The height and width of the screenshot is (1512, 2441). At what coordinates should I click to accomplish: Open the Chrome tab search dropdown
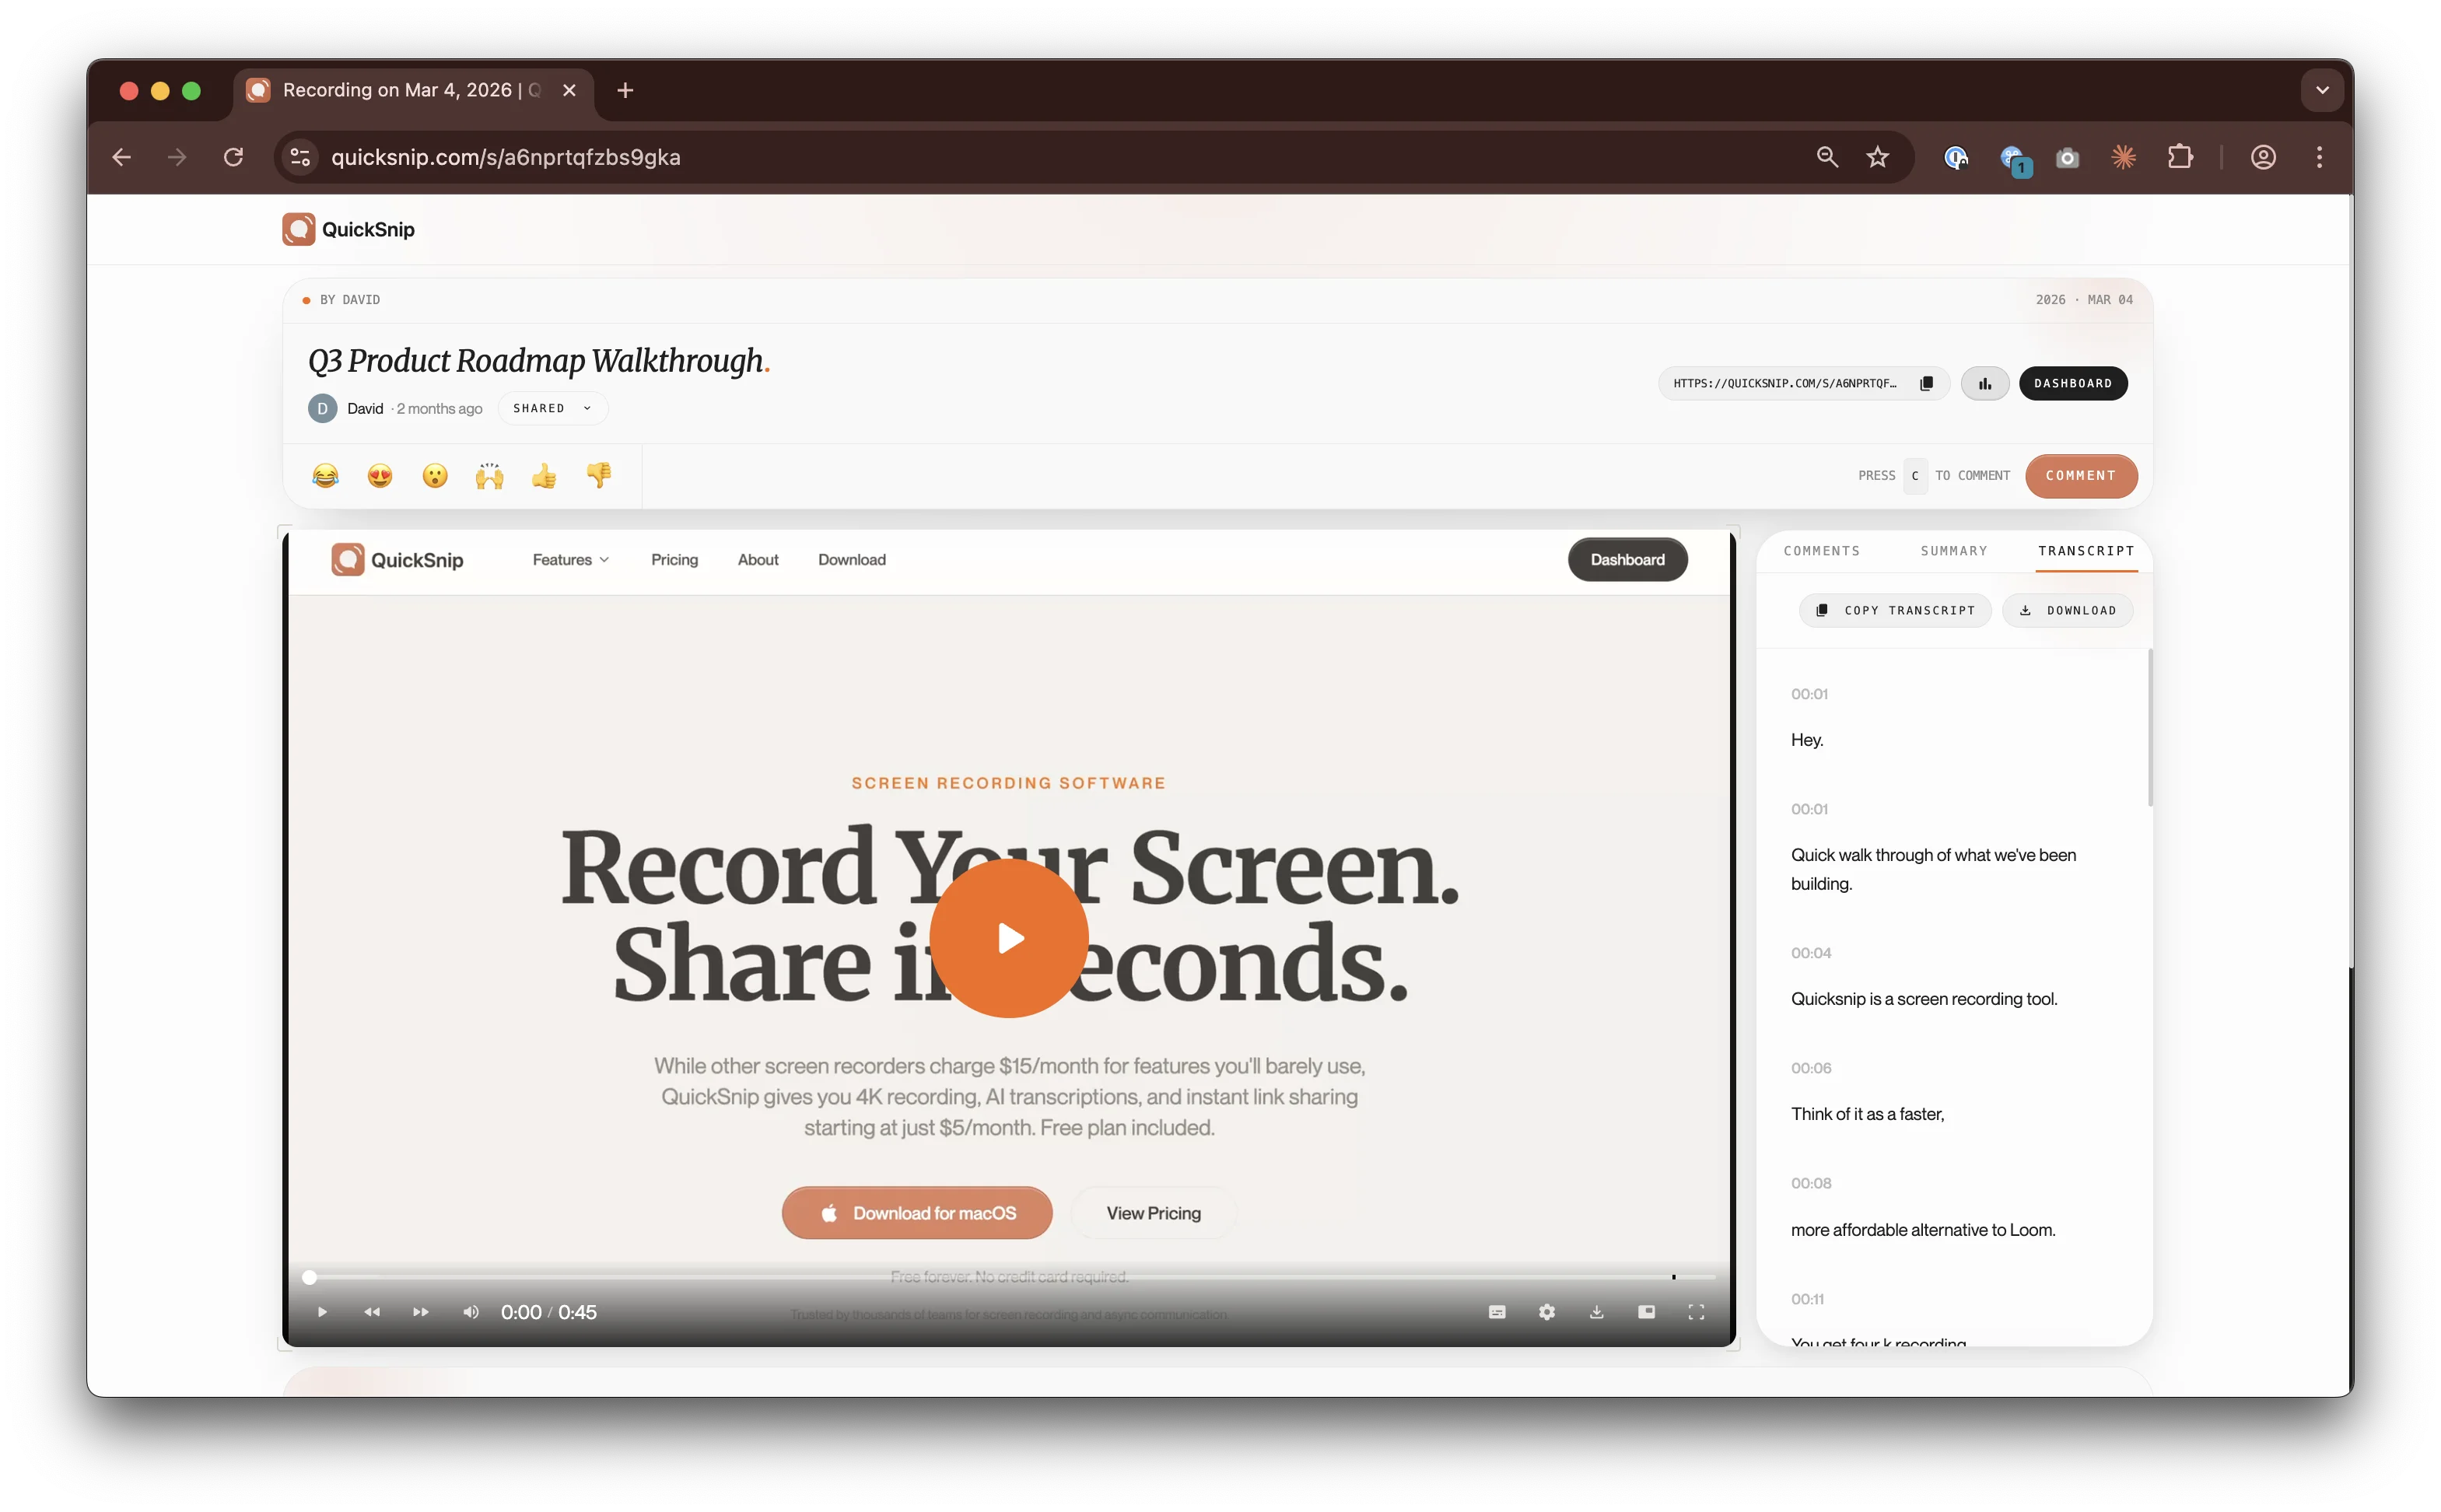2322,90
